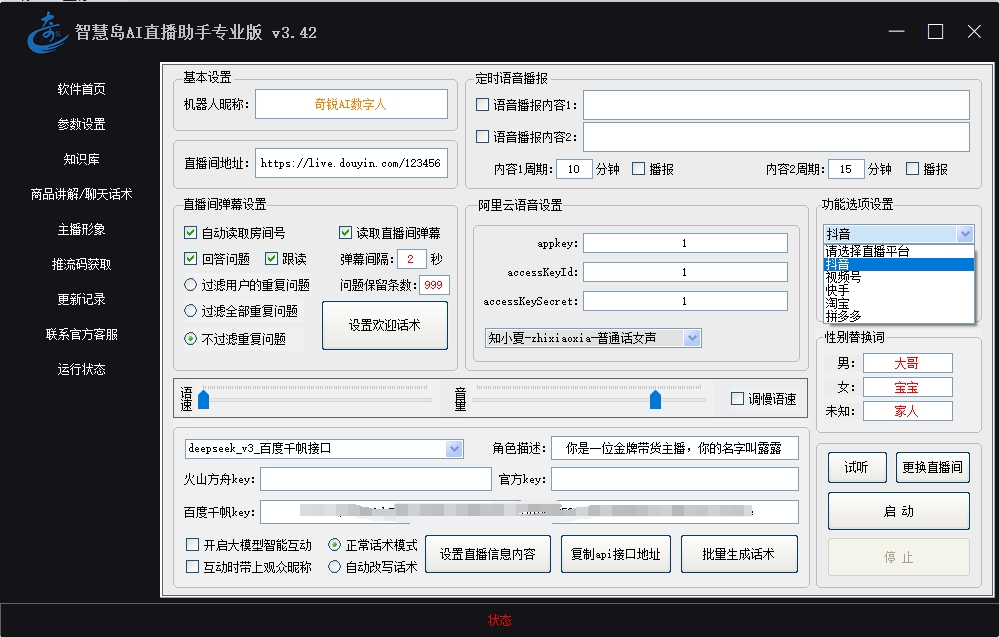The image size is (999, 637).
Task: Click the app logo in title bar
Action: point(45,33)
